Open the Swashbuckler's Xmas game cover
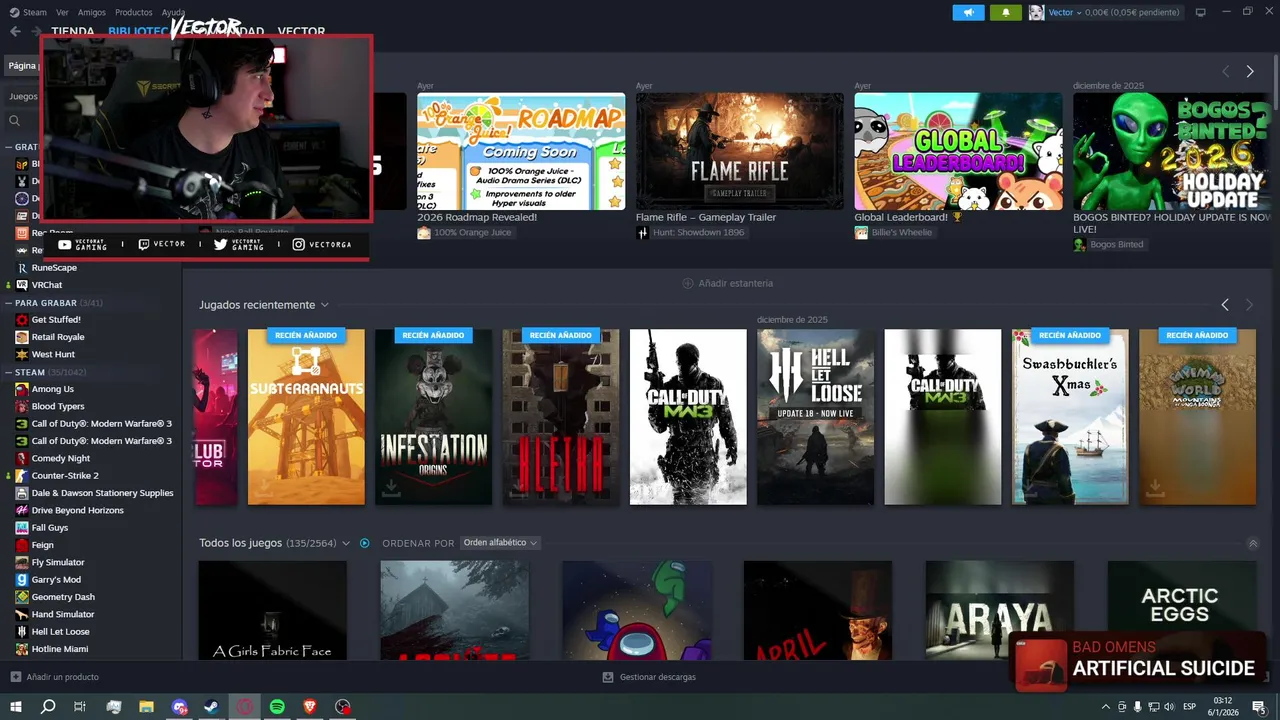The image size is (1280, 720). [x=1070, y=417]
